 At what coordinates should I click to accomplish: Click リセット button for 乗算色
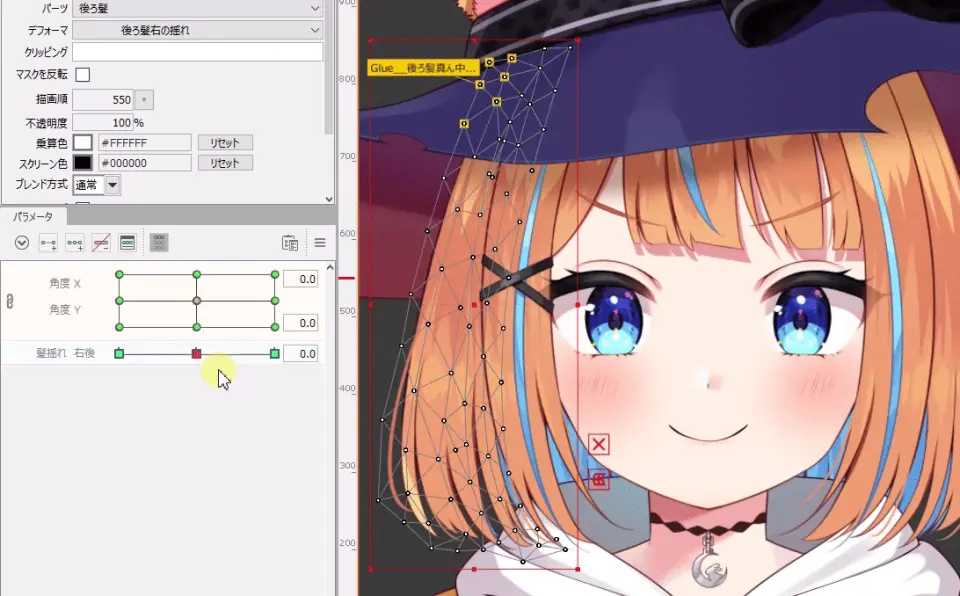pos(225,143)
